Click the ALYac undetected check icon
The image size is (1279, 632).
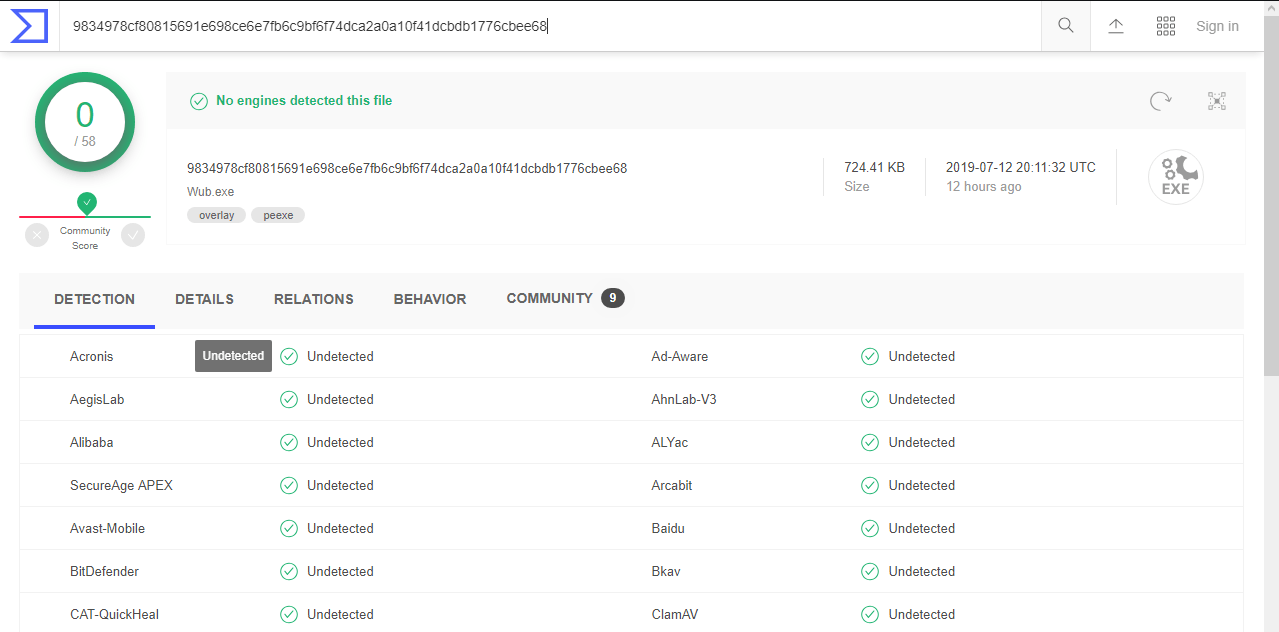pos(870,442)
